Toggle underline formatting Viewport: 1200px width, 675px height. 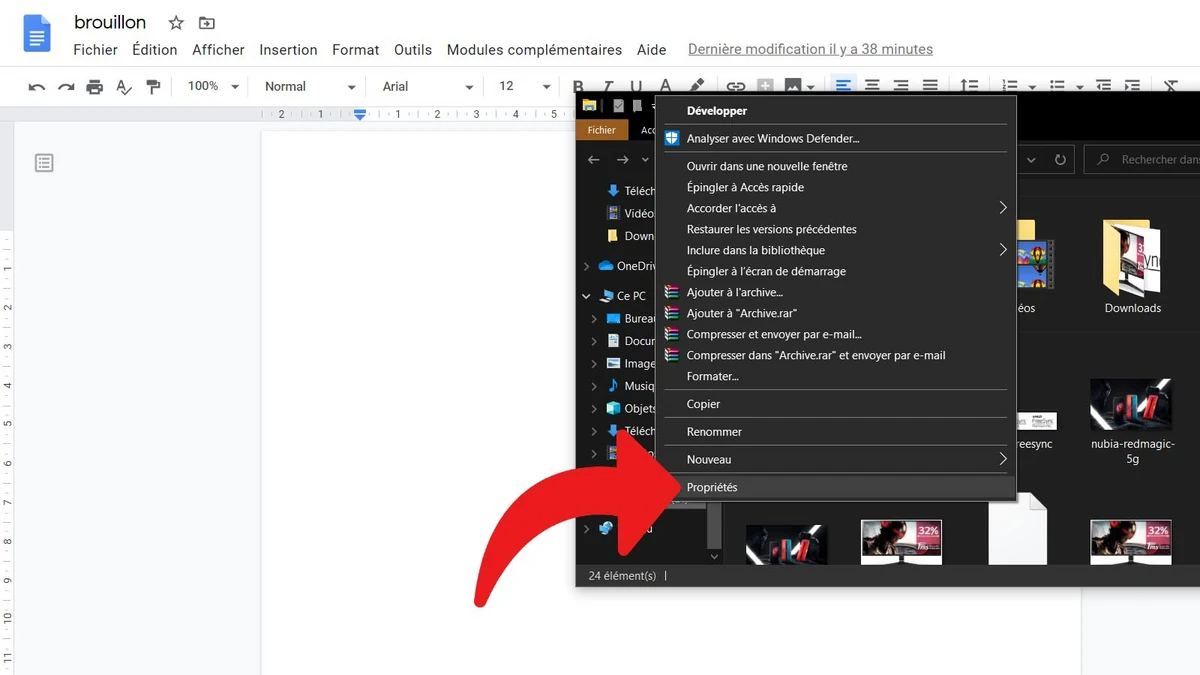pos(636,86)
